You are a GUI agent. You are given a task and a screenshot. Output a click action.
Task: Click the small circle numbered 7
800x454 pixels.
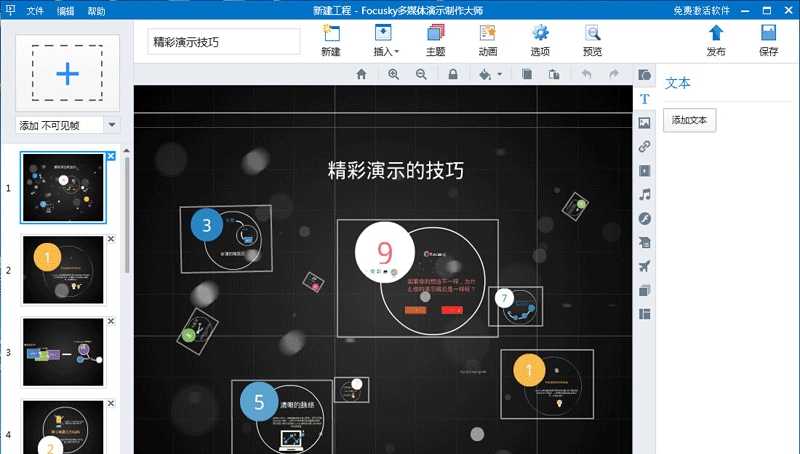pos(504,298)
